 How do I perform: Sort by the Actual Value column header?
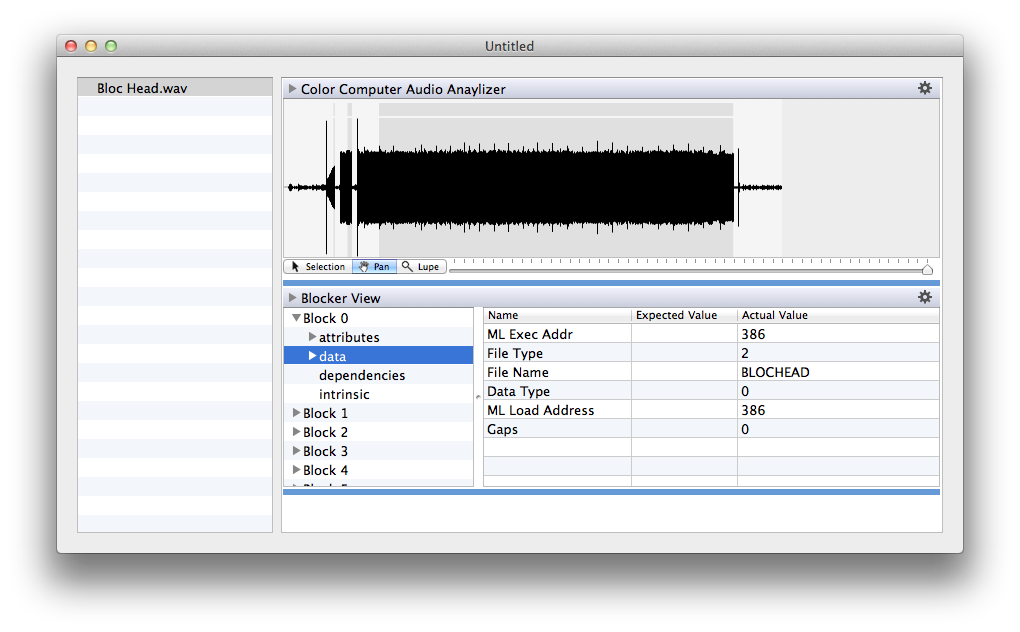(x=839, y=315)
